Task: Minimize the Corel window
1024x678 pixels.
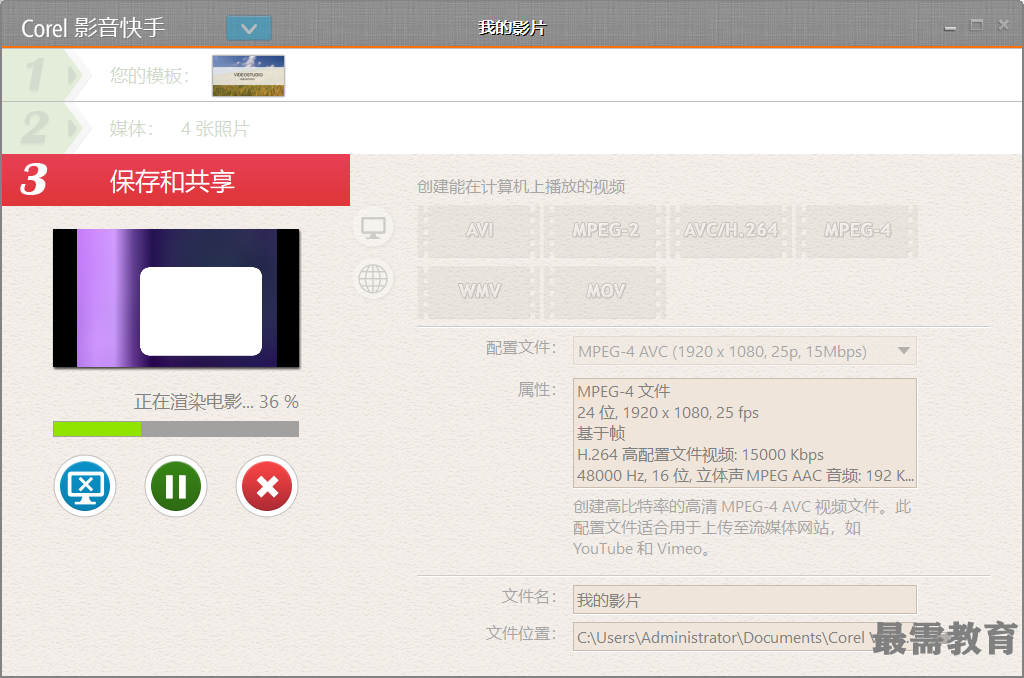Action: click(x=950, y=27)
